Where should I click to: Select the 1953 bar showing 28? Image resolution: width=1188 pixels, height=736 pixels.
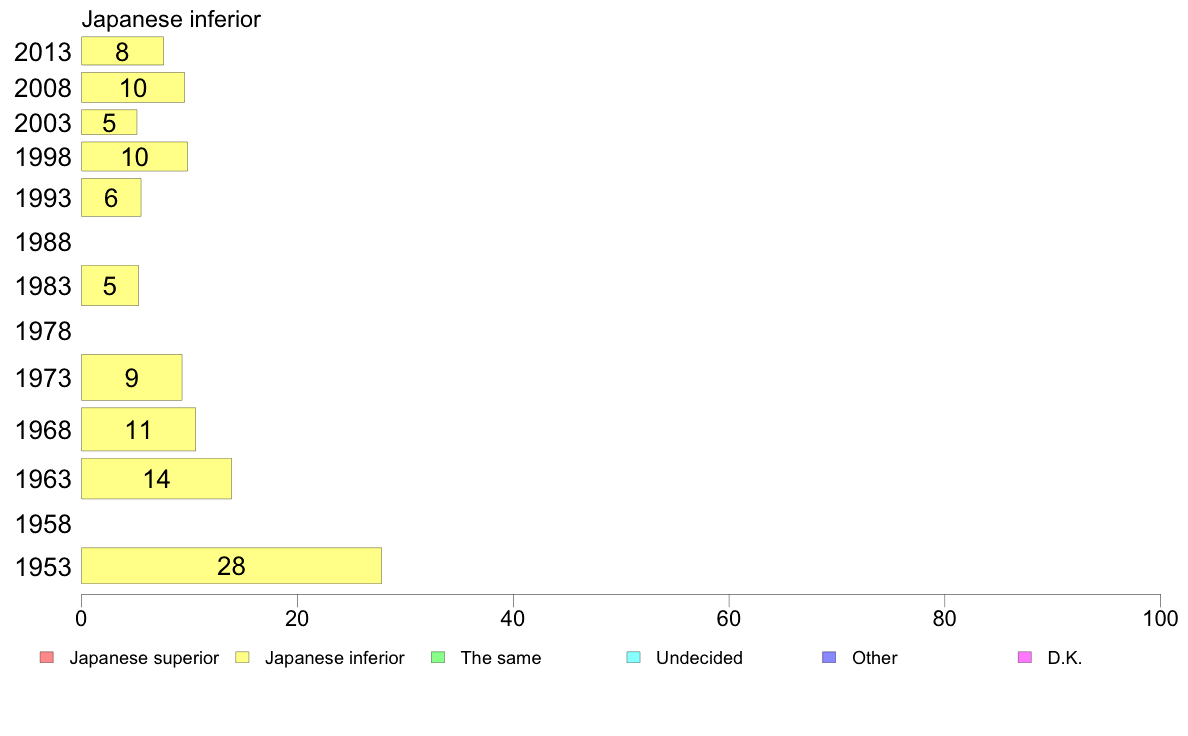[x=231, y=565]
